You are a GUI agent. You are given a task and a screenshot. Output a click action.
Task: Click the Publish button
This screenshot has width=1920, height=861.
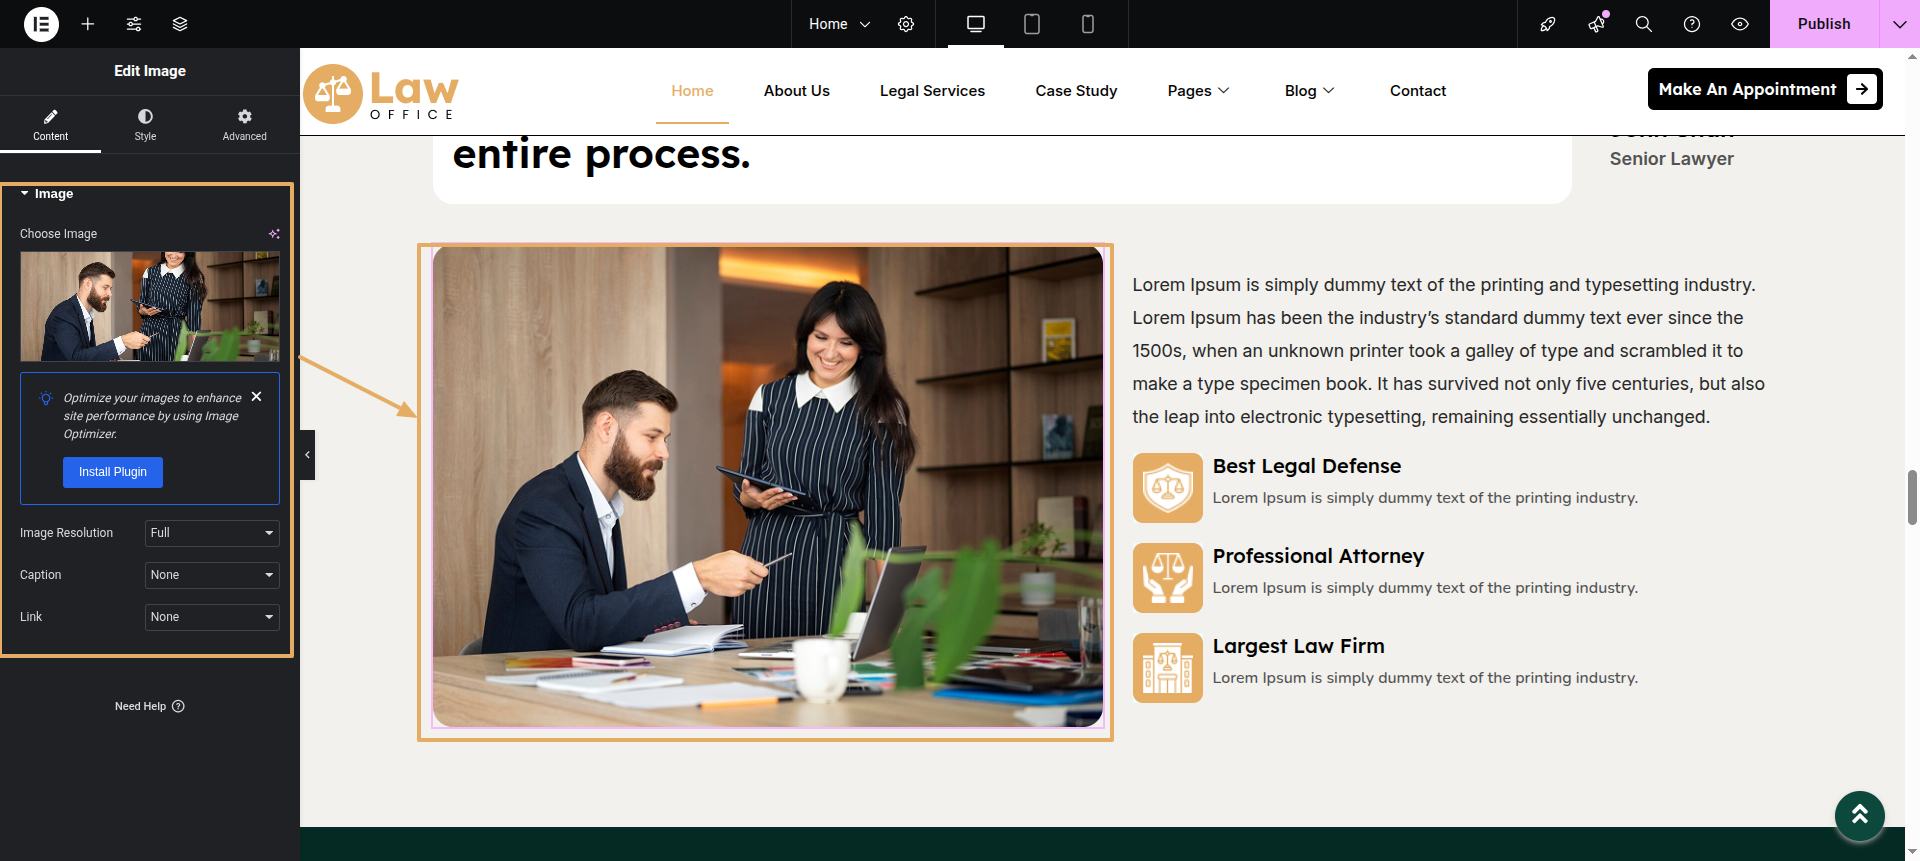[1823, 24]
